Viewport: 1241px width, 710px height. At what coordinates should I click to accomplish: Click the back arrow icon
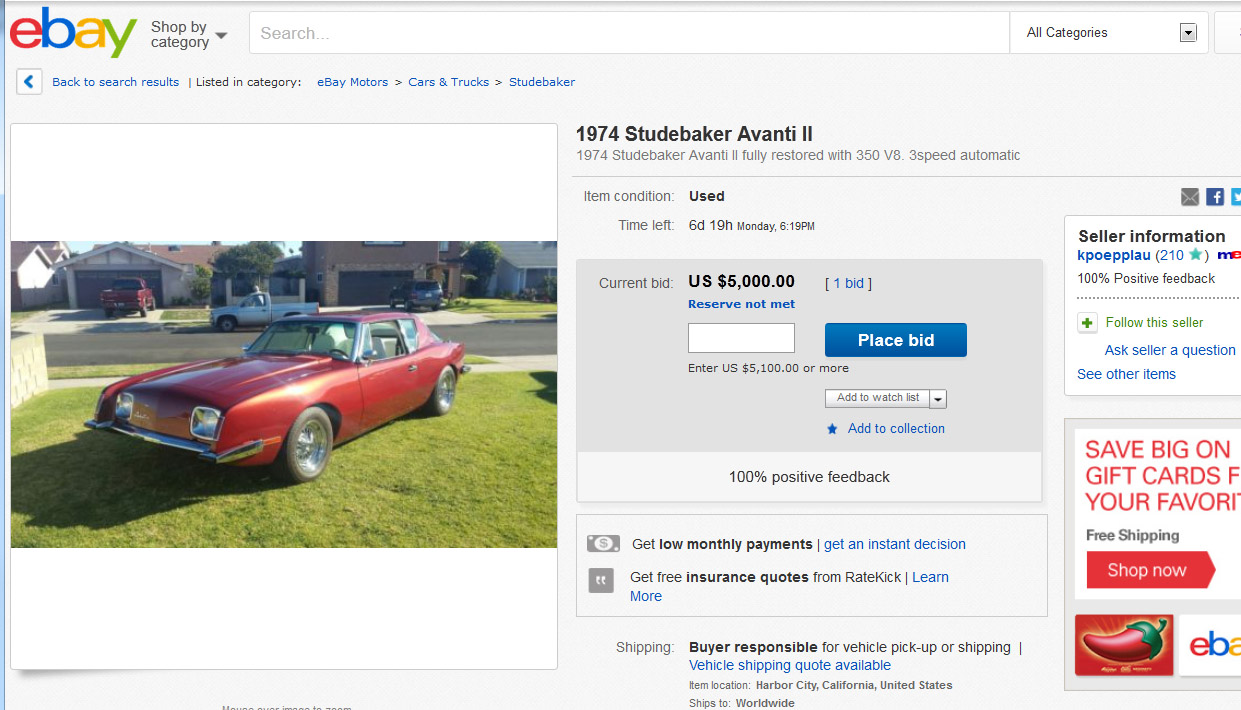(x=29, y=82)
